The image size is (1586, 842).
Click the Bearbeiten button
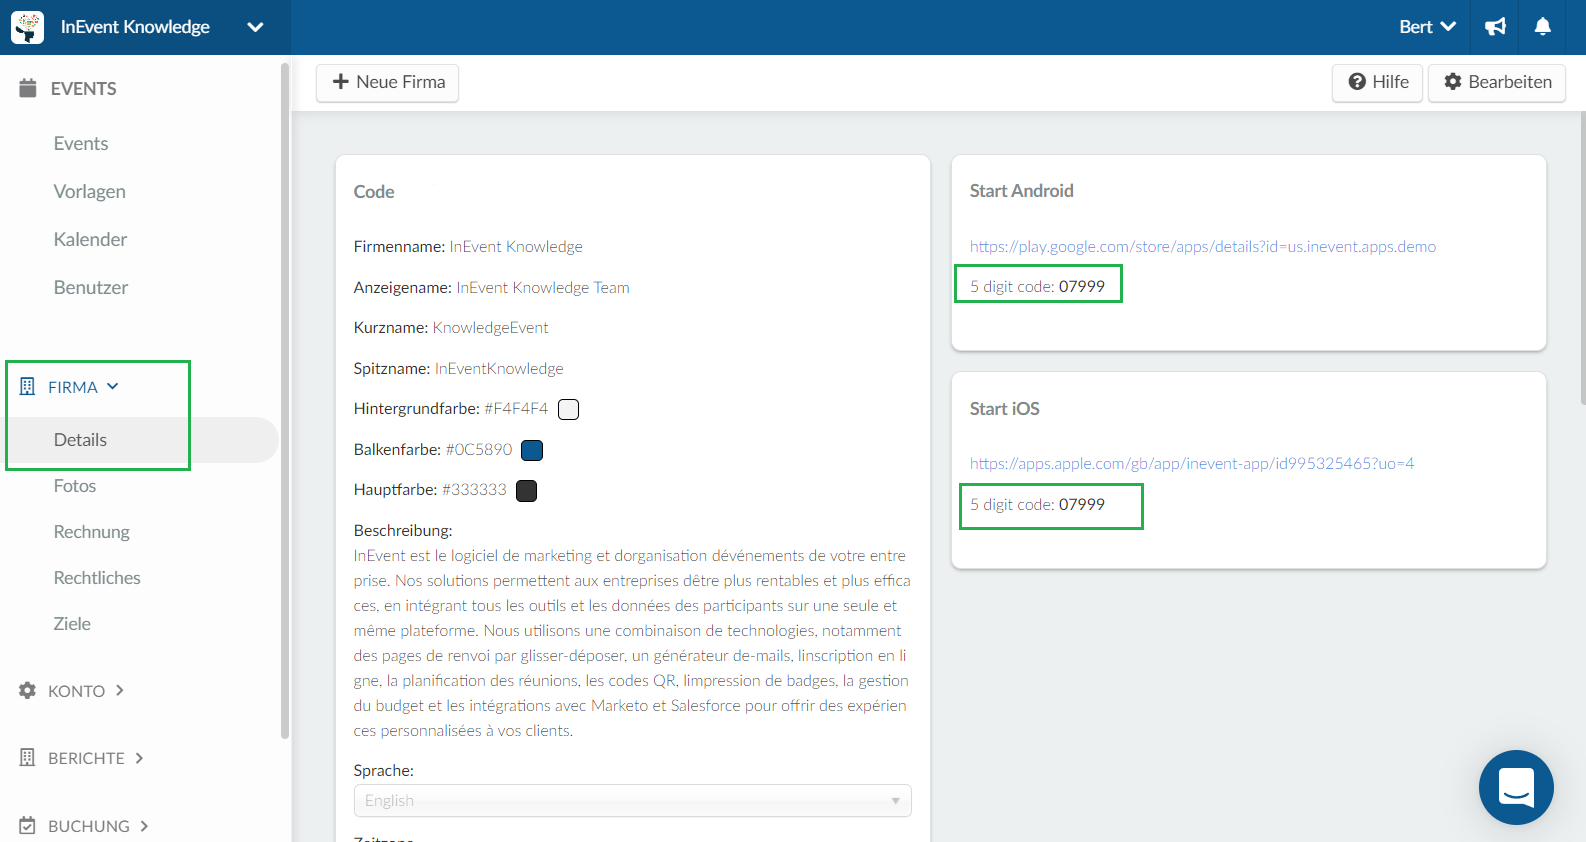pyautogui.click(x=1497, y=83)
